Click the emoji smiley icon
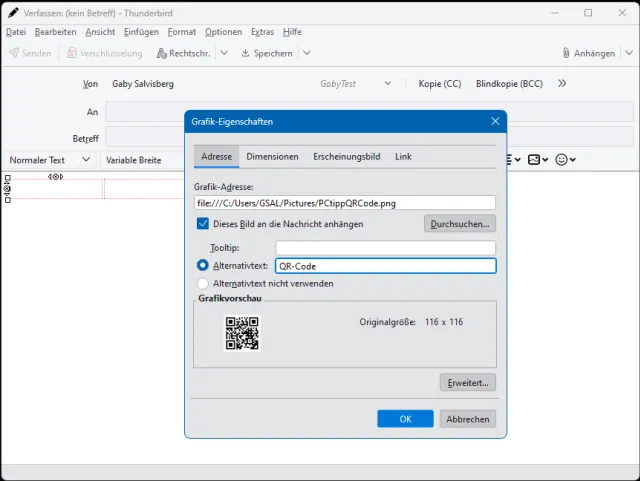 [x=562, y=160]
